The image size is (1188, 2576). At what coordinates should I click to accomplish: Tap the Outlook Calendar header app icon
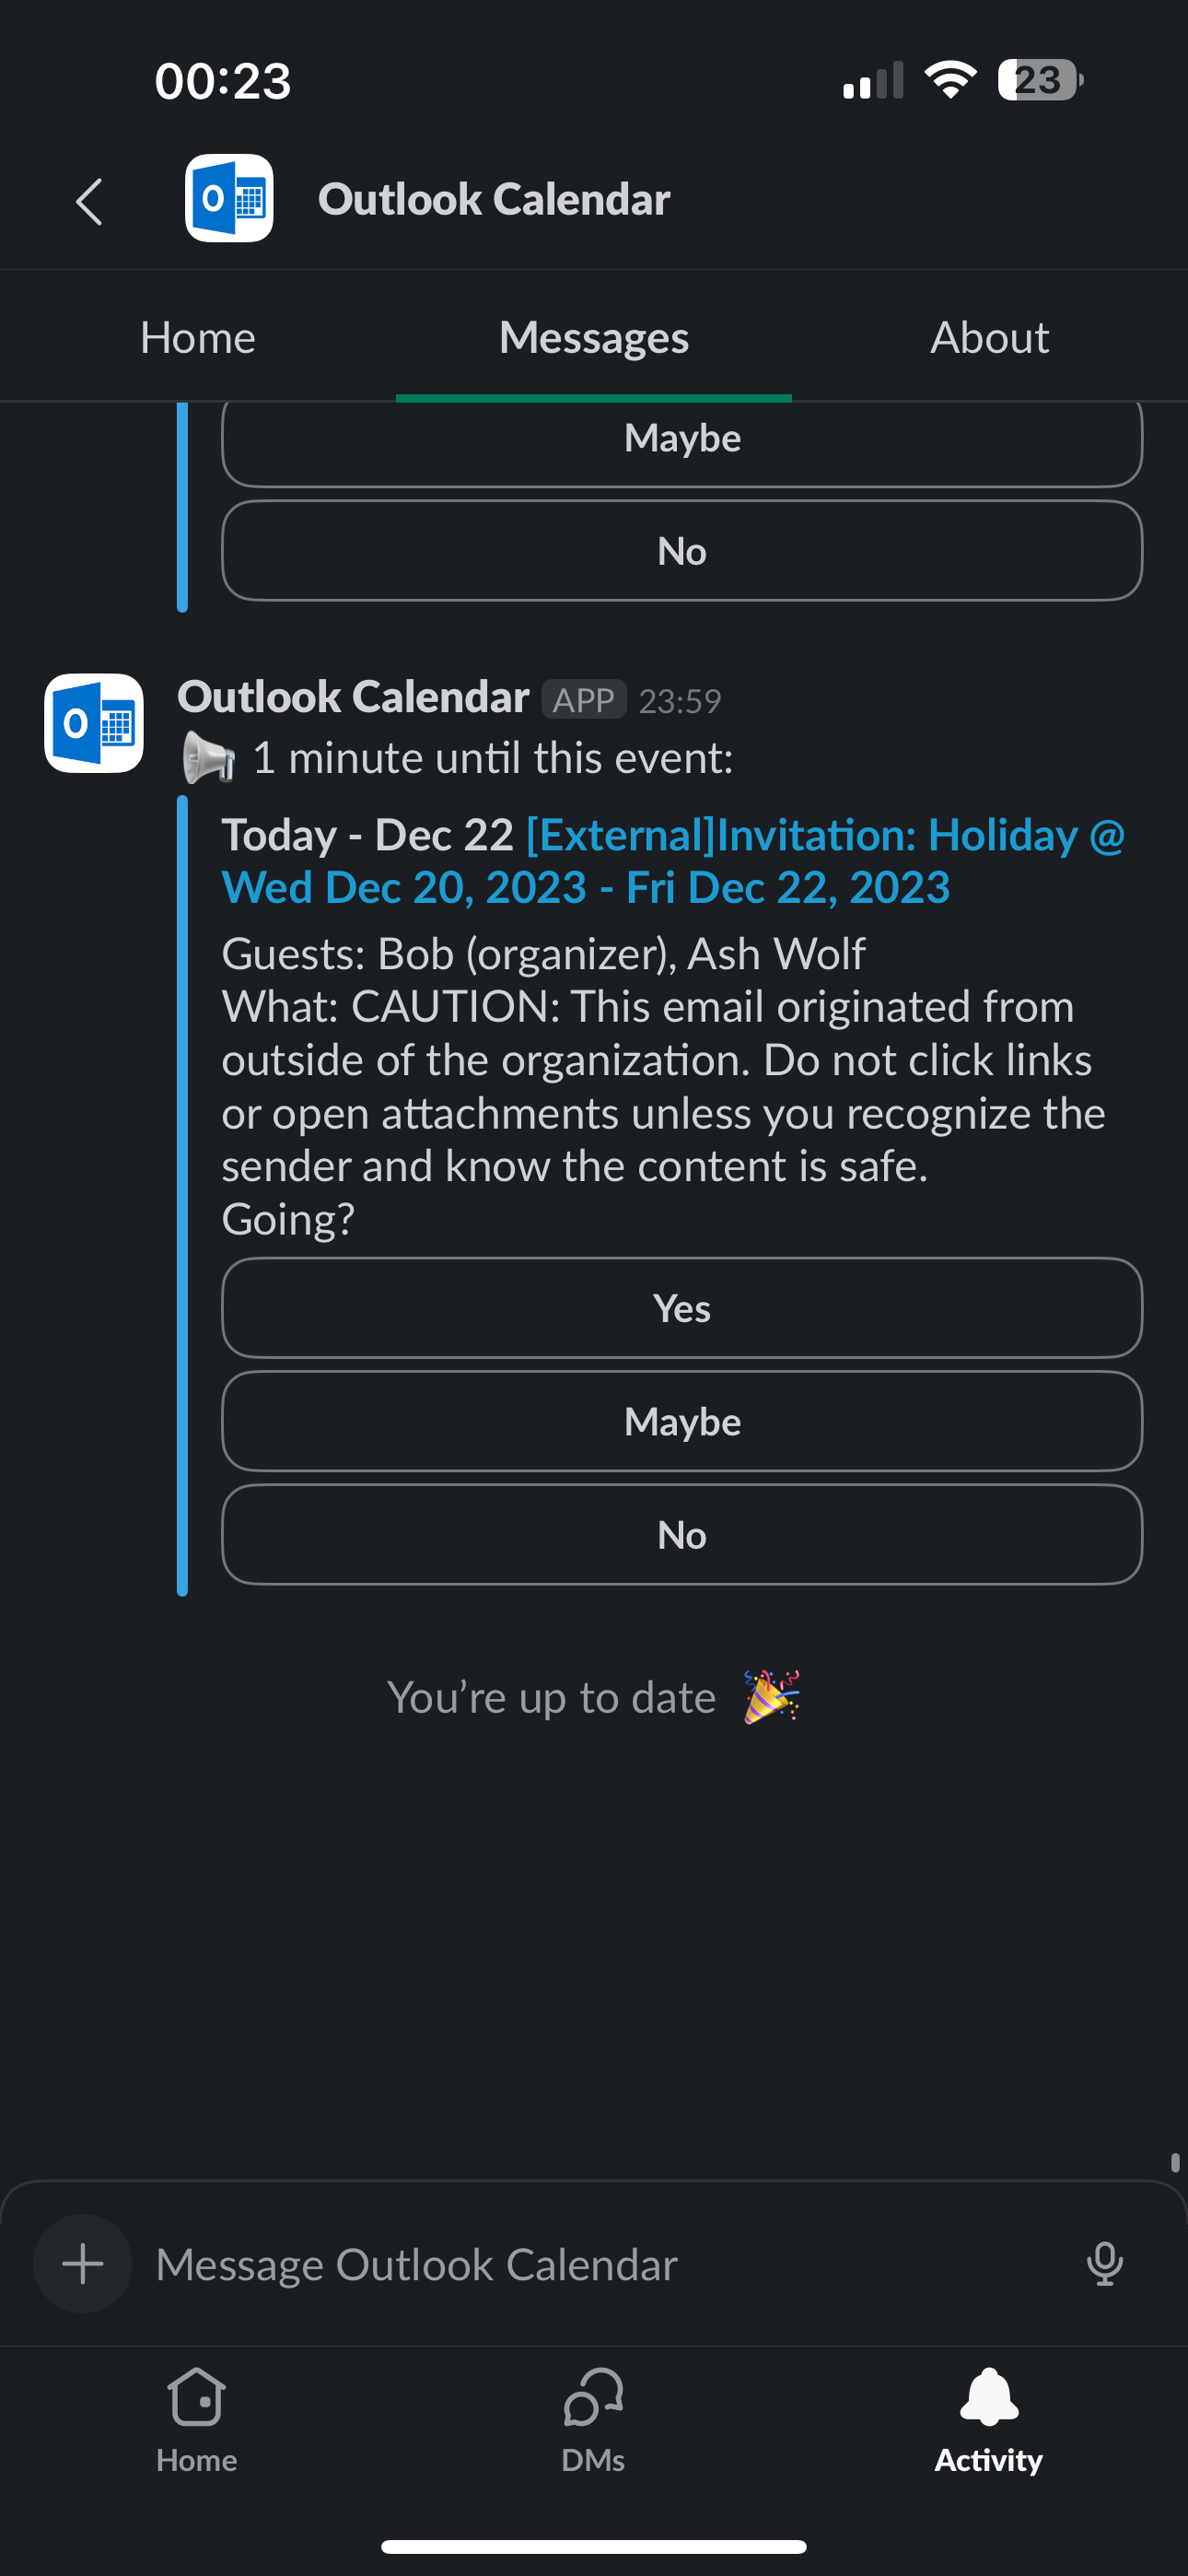[x=229, y=198]
